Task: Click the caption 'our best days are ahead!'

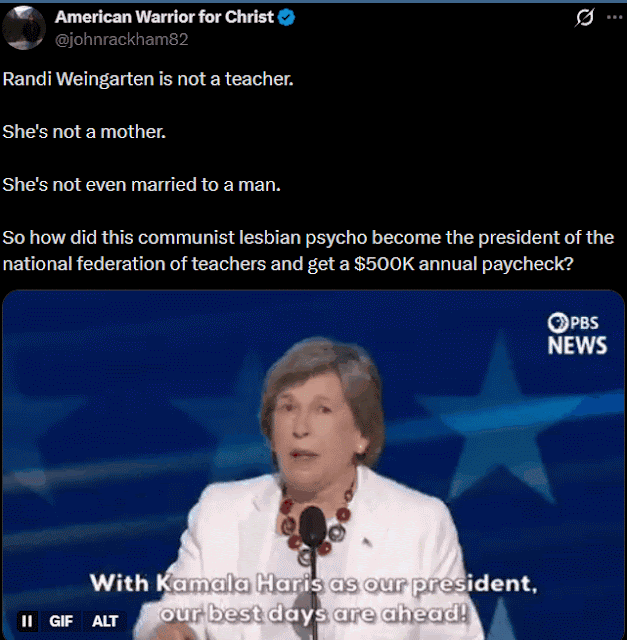Action: pyautogui.click(x=313, y=613)
